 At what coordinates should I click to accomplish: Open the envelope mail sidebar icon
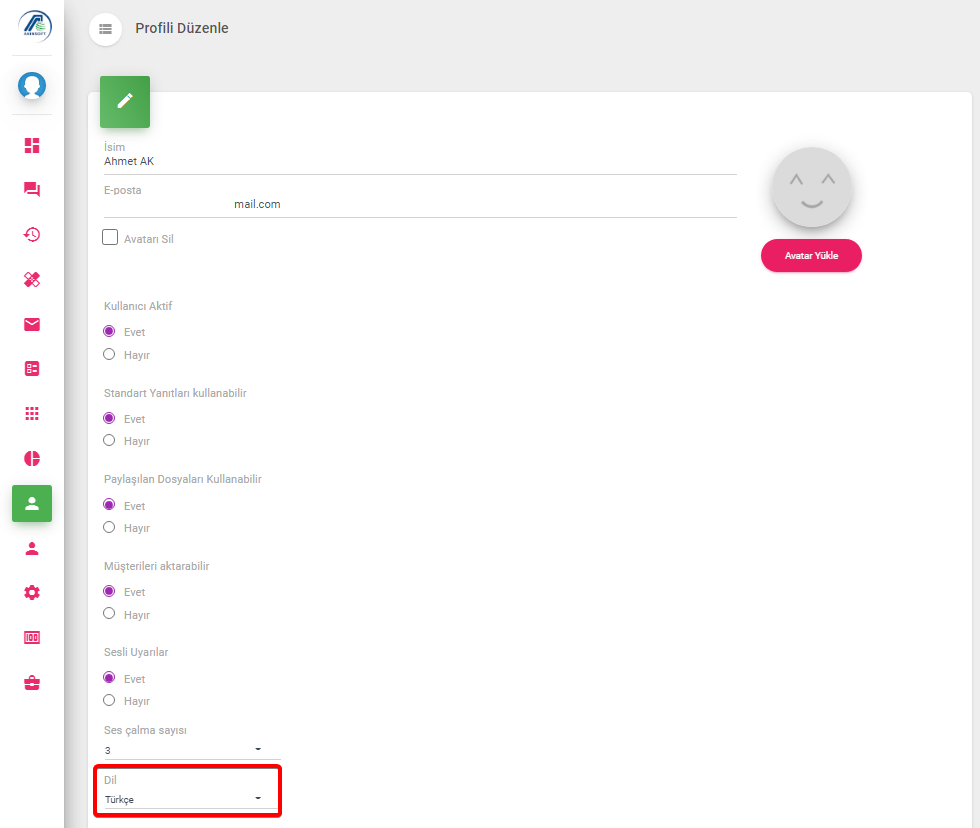click(32, 324)
